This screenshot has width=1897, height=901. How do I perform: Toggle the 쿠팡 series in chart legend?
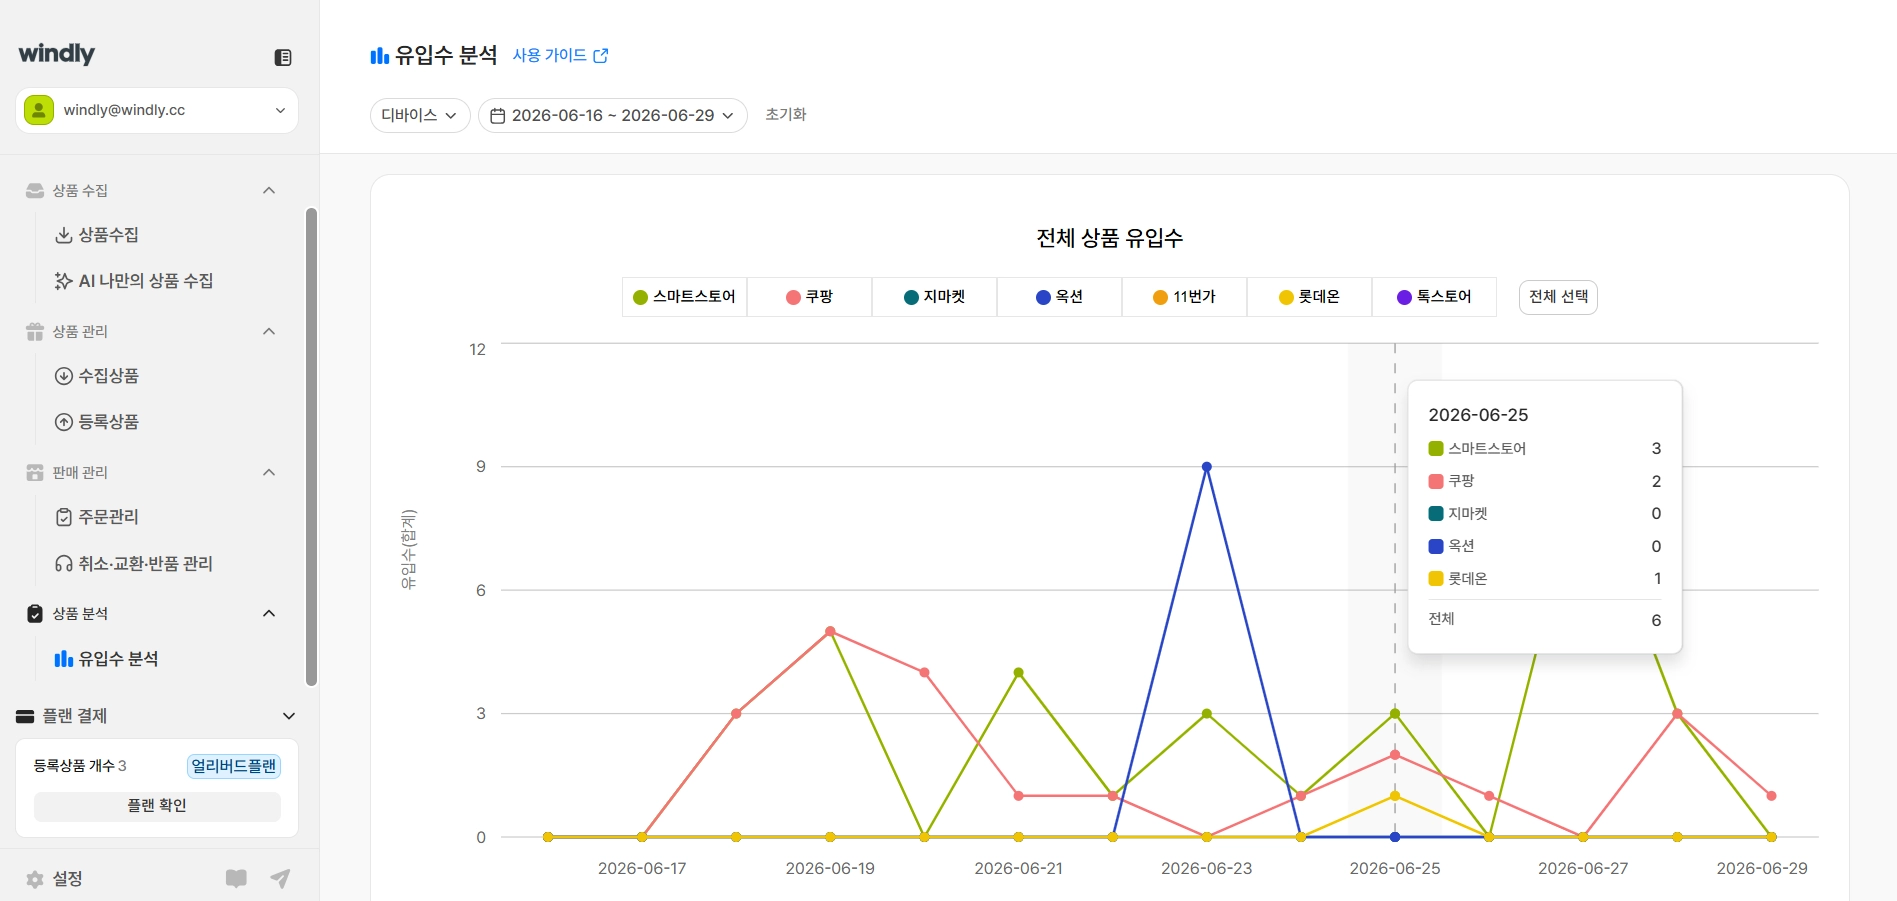tap(809, 297)
